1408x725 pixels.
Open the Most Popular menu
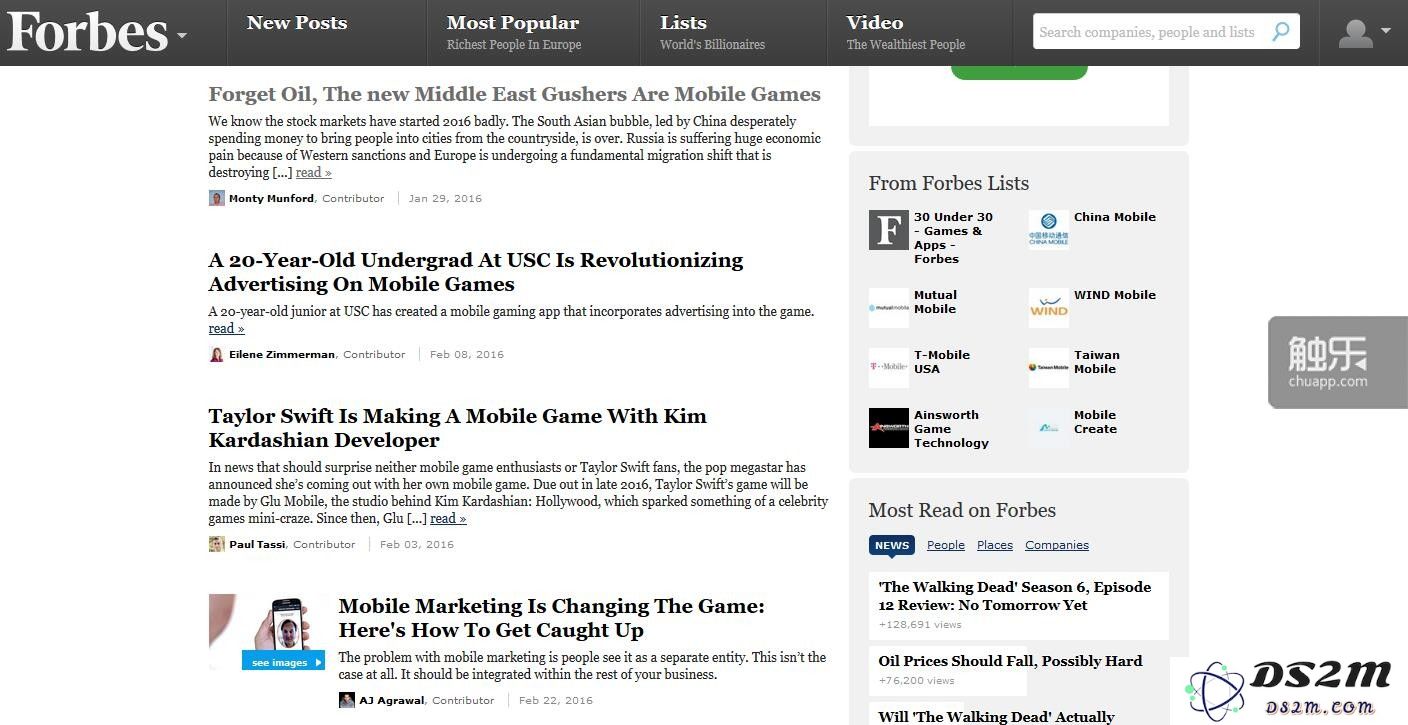(513, 23)
